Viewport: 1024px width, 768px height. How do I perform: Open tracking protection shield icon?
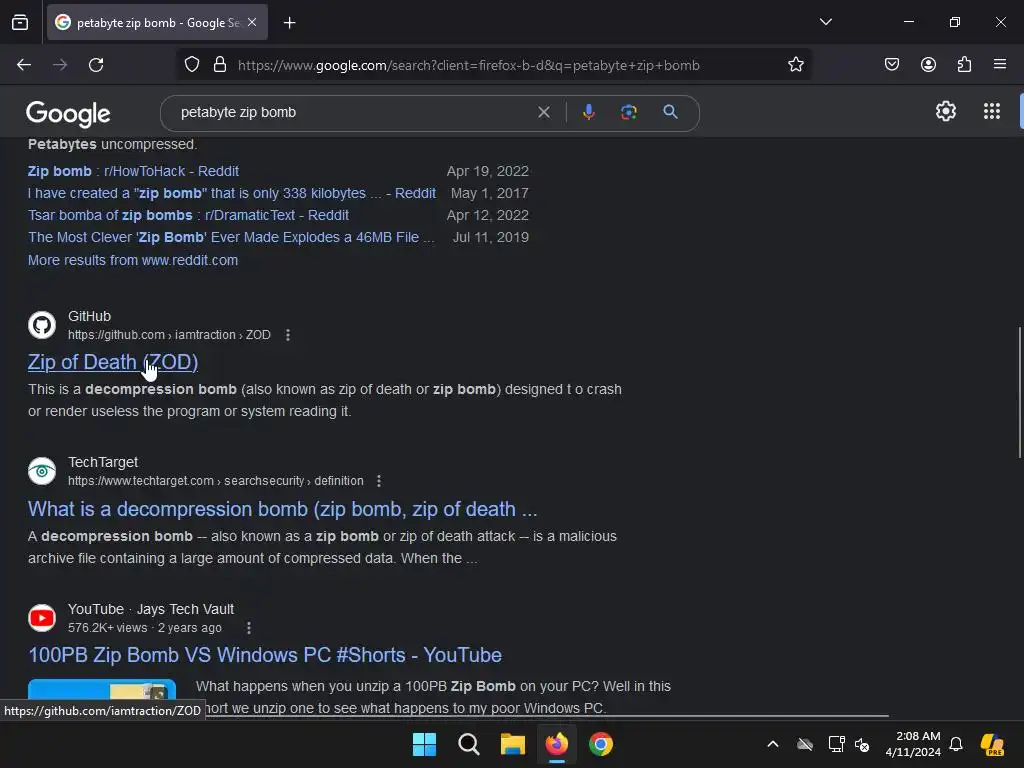[191, 65]
